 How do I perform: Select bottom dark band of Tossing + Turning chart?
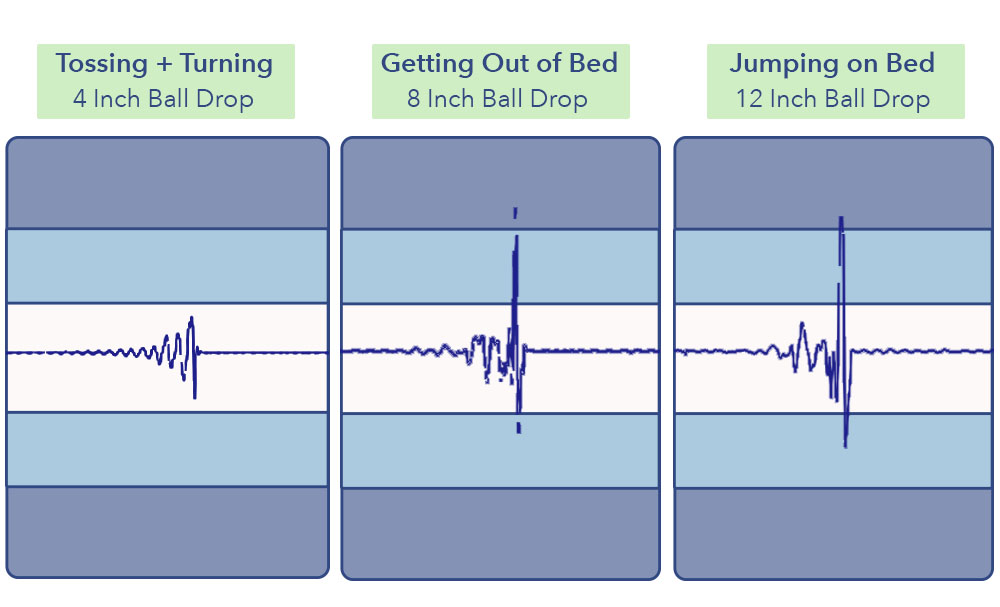(167, 530)
